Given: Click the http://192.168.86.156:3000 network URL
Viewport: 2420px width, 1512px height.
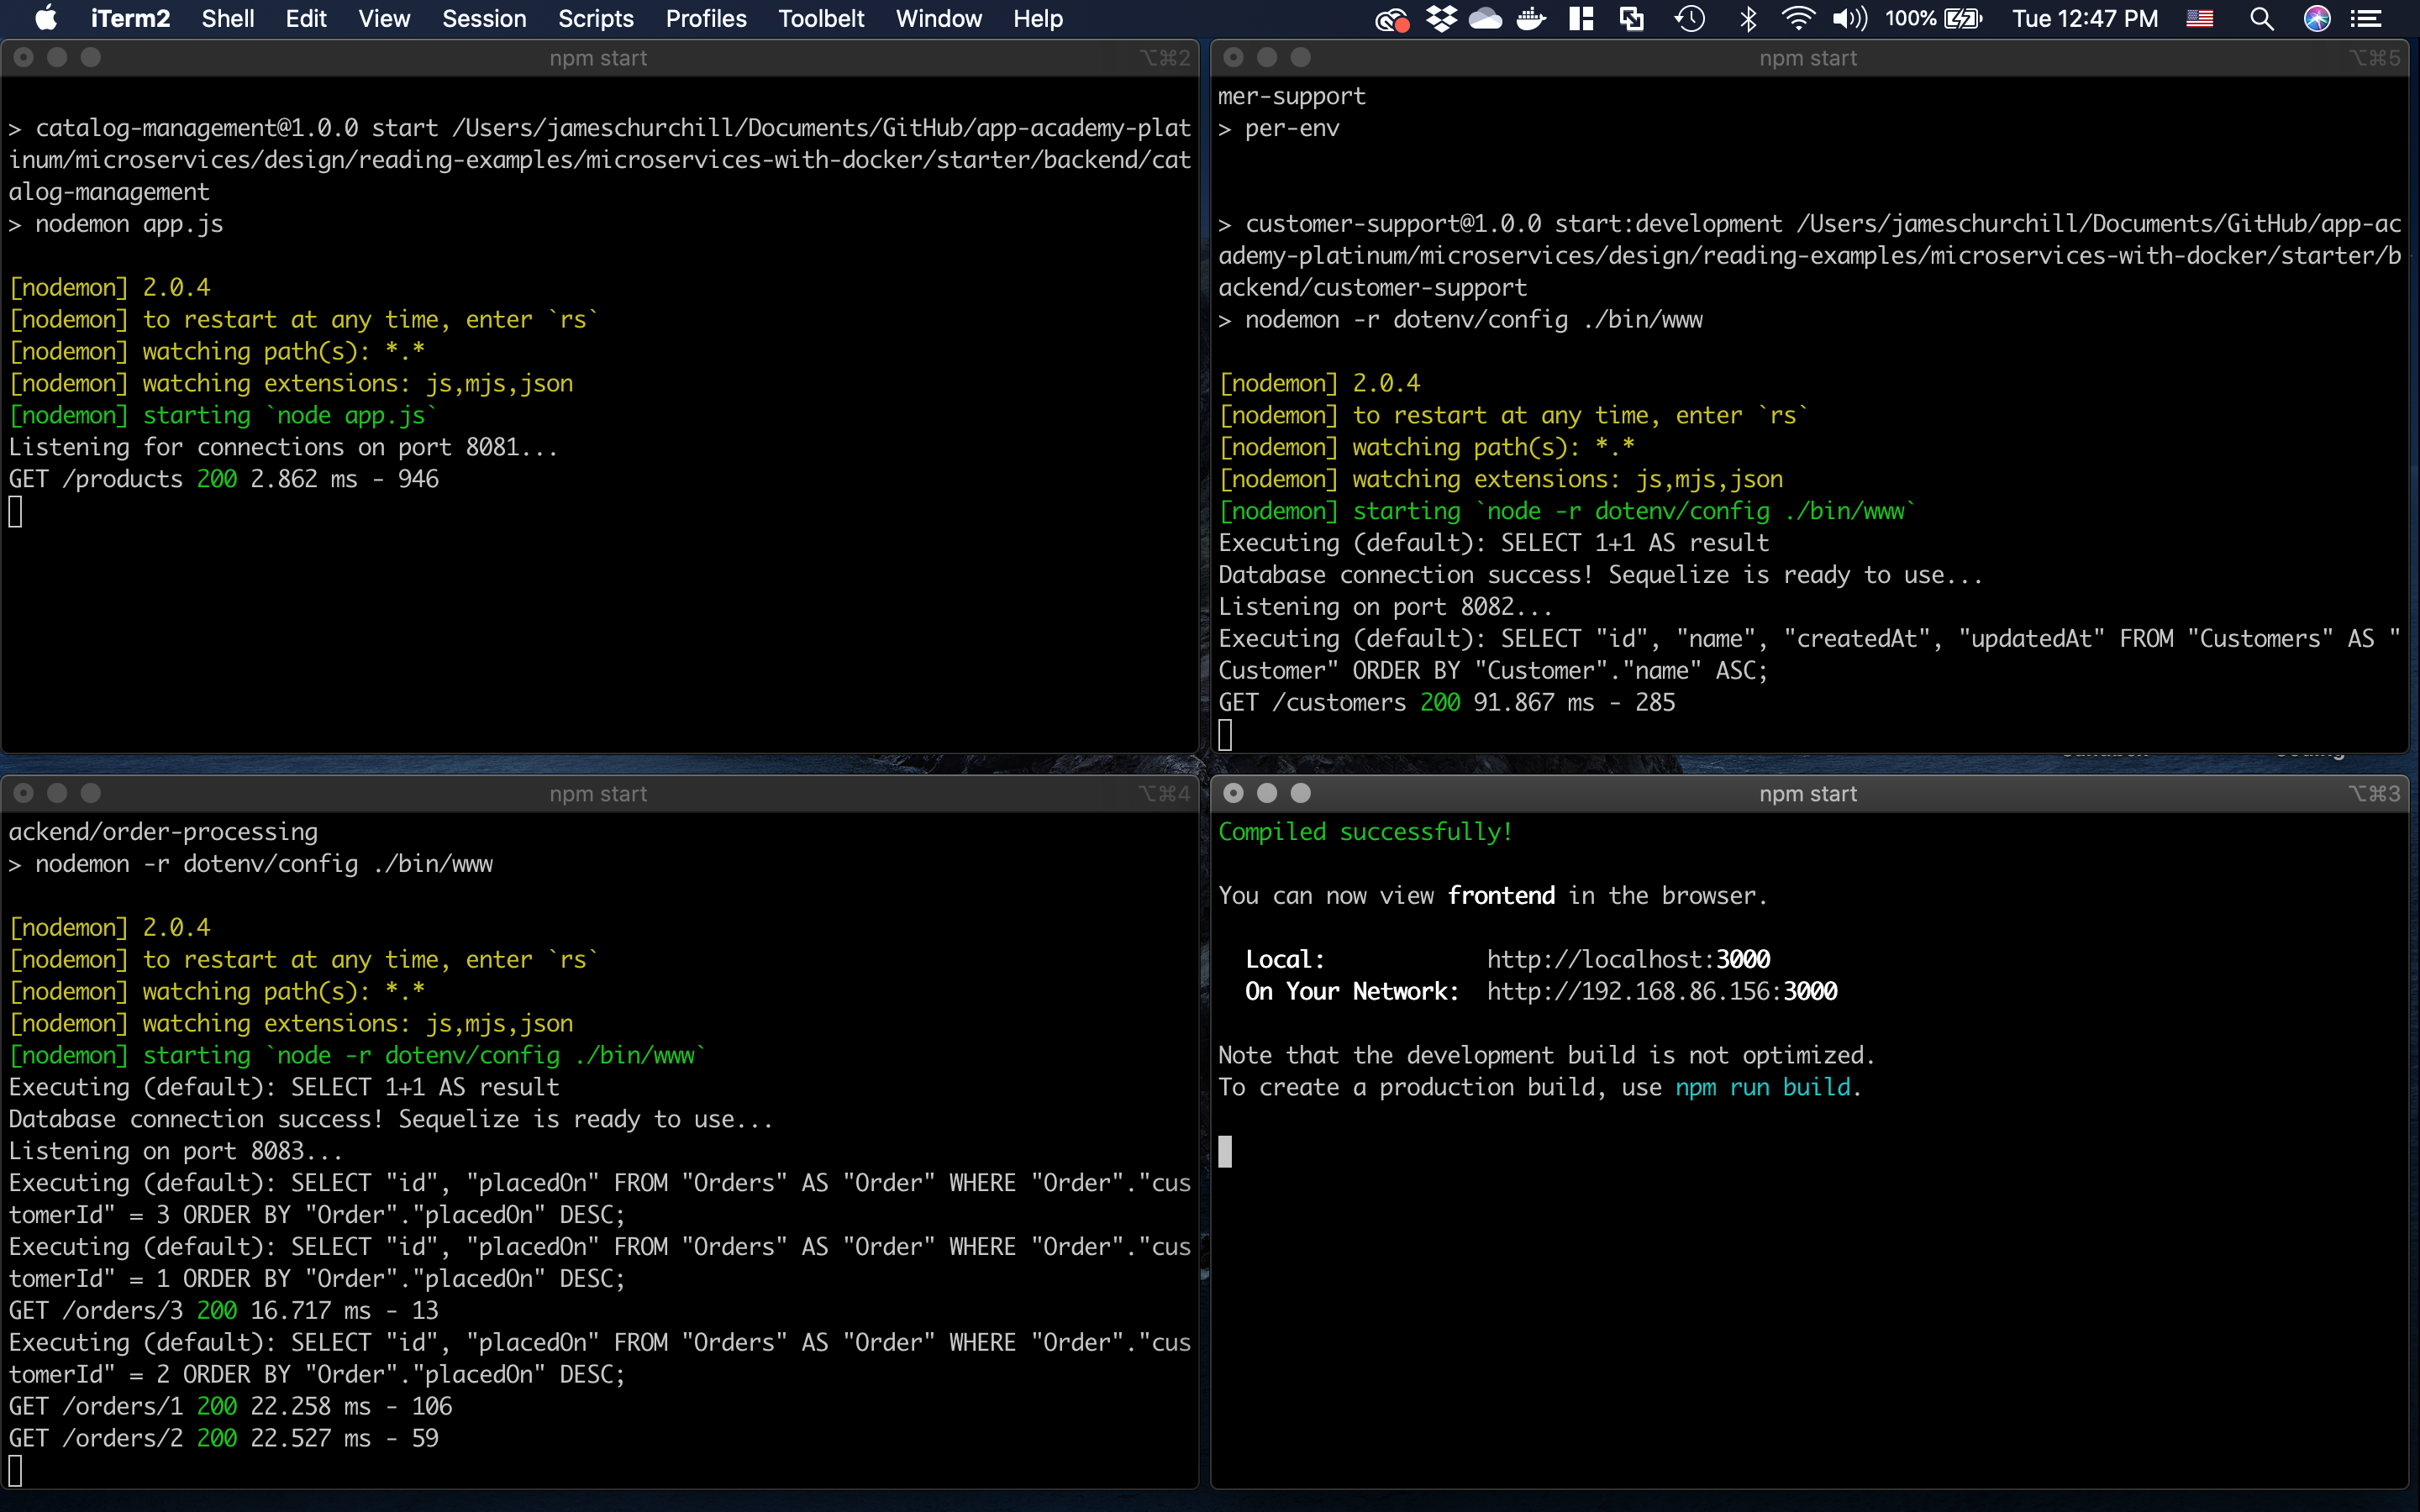Looking at the screenshot, I should coord(1662,991).
